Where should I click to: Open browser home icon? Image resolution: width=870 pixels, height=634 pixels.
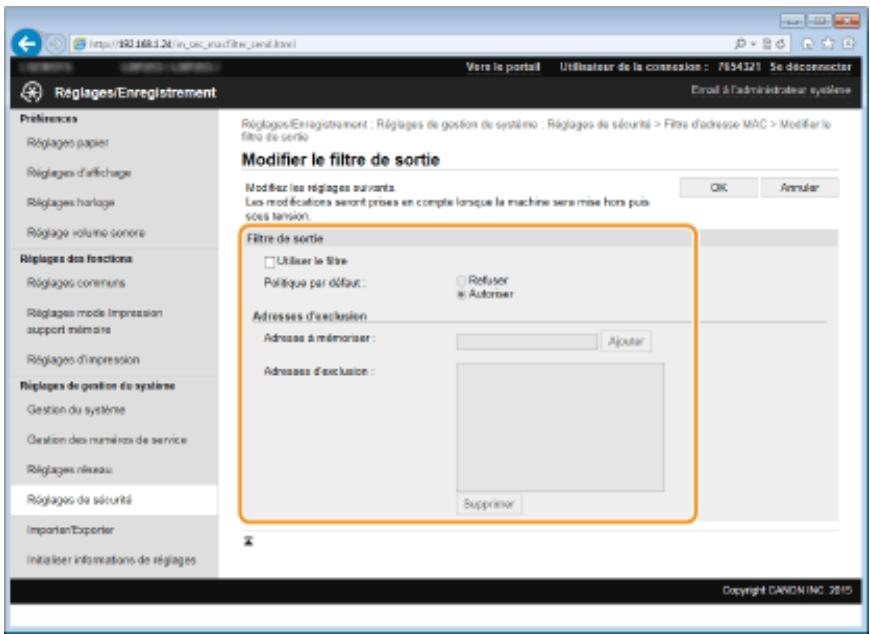(x=809, y=44)
